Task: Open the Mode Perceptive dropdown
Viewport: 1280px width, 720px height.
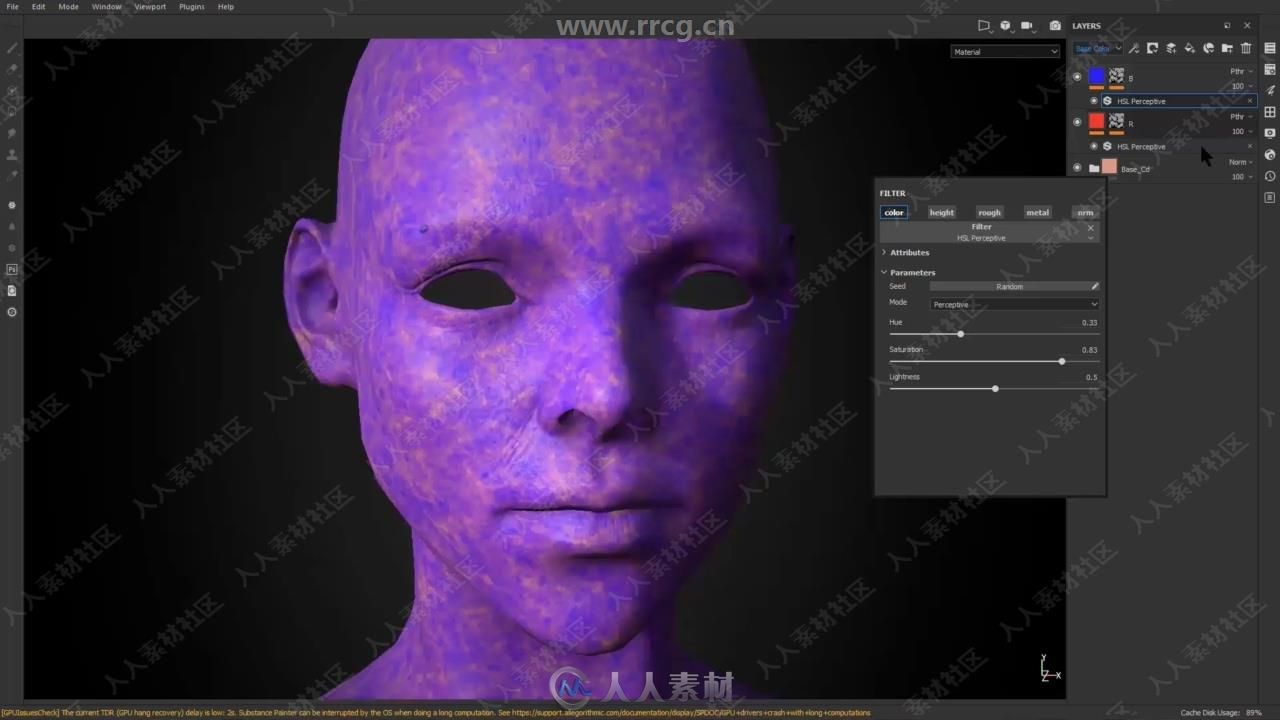Action: 1014,304
